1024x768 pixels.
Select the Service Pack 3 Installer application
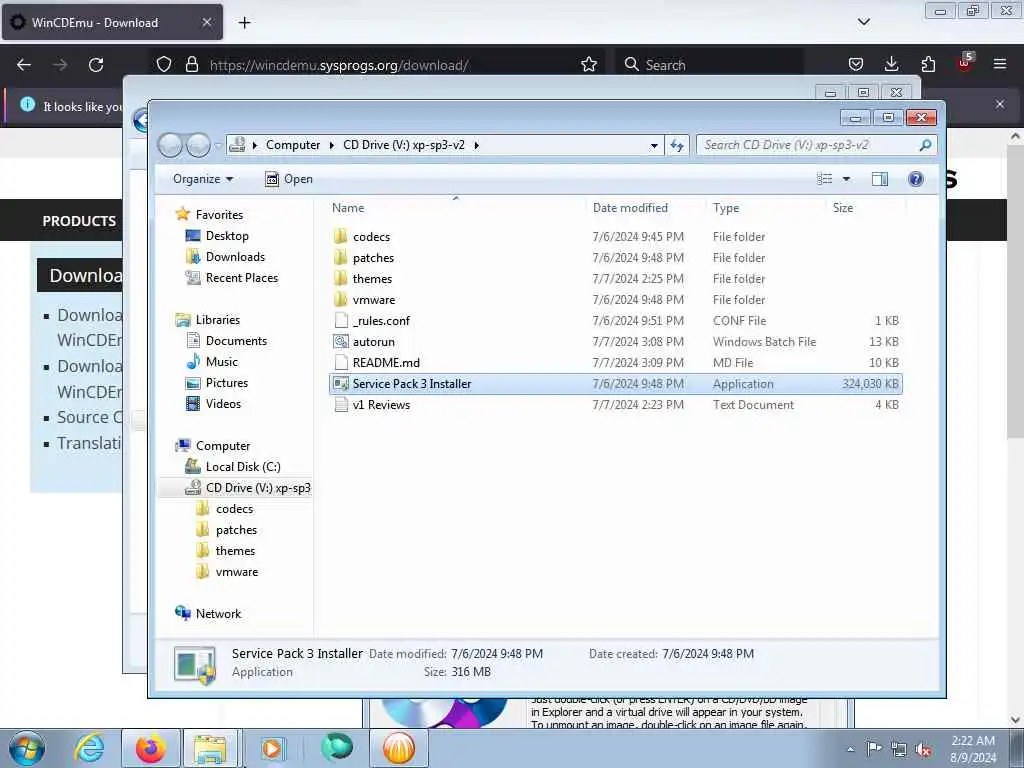click(616, 384)
